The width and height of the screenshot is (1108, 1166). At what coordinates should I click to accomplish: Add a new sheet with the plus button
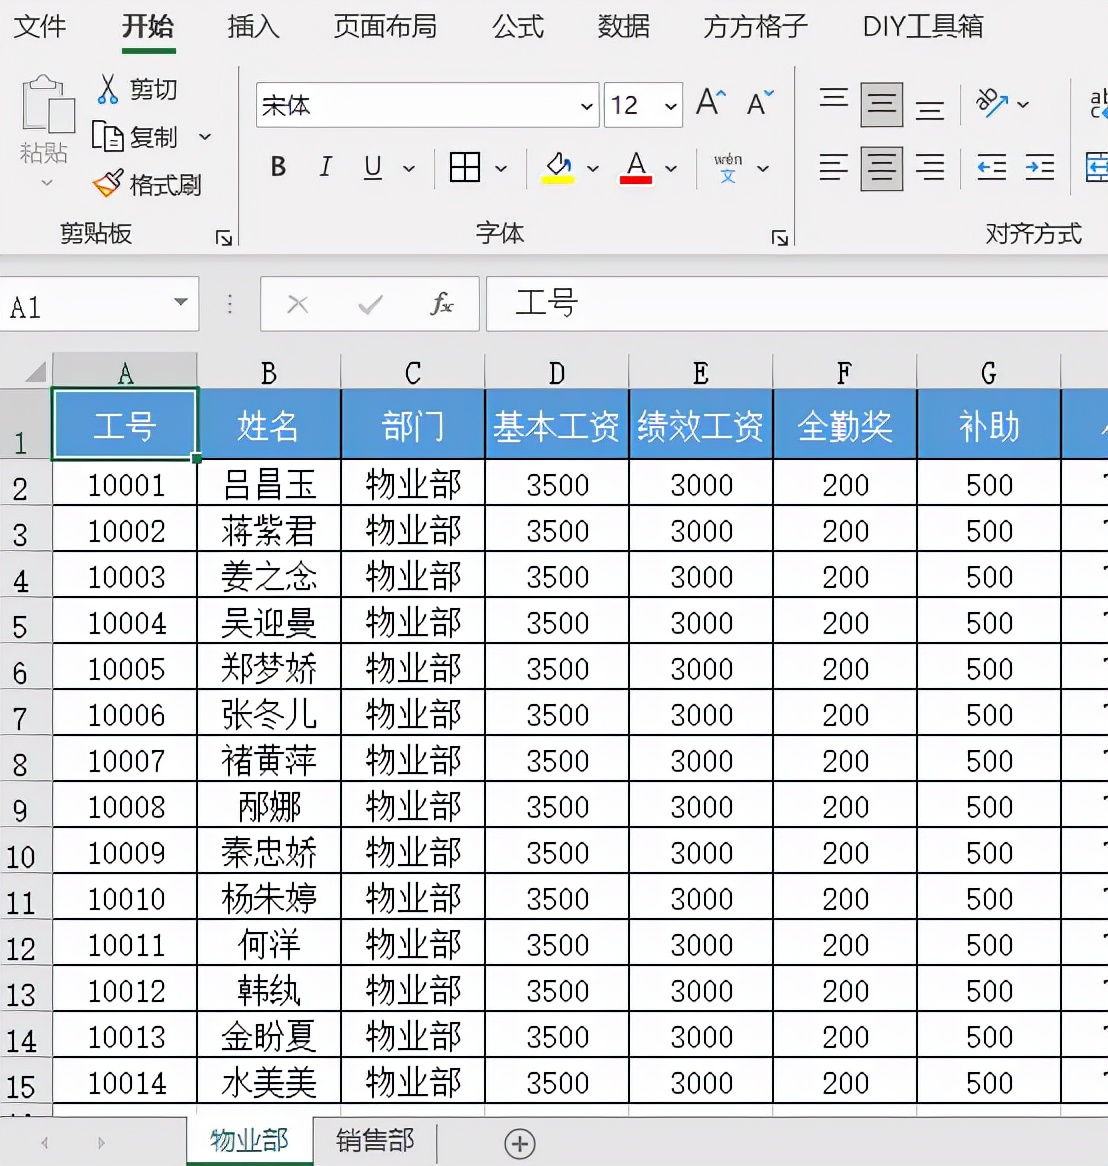tap(518, 1143)
